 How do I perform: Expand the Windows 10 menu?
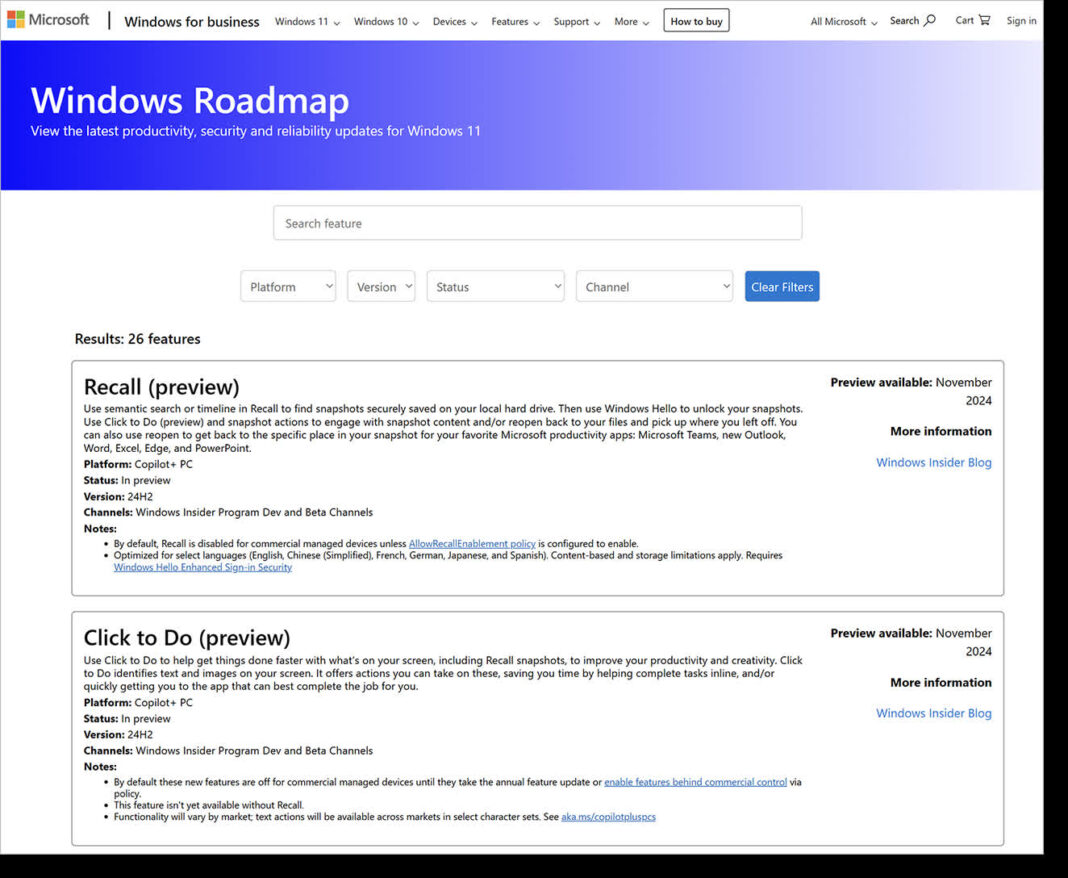tap(385, 21)
